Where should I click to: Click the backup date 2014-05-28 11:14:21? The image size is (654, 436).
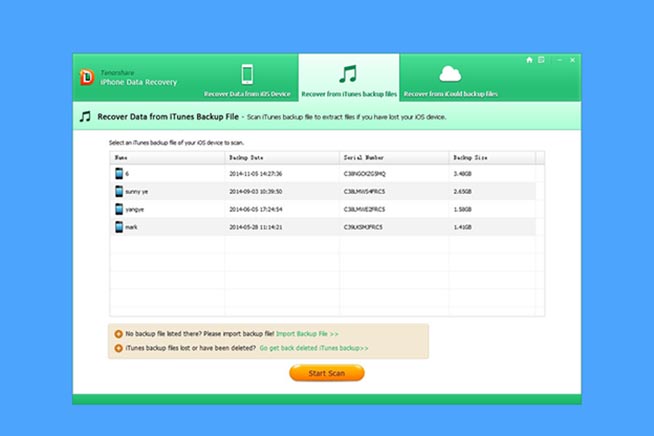point(256,227)
